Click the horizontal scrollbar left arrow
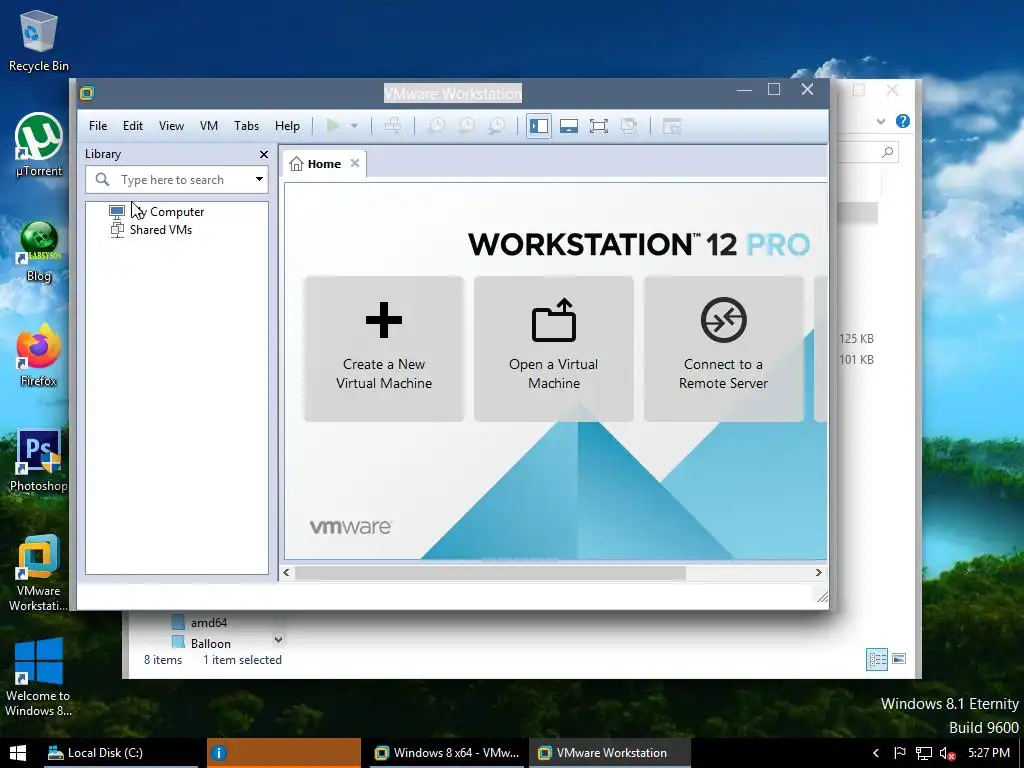 [286, 573]
